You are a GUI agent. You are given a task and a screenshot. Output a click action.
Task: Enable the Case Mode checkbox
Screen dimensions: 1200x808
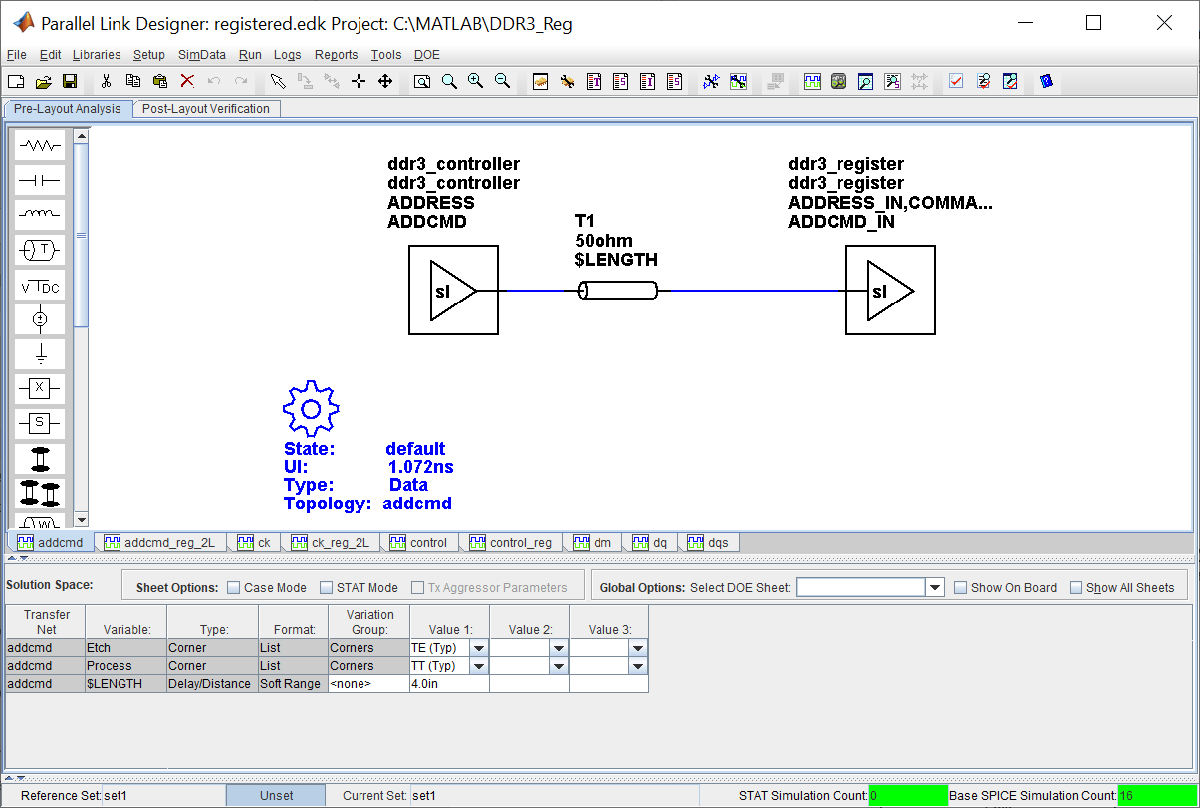234,588
